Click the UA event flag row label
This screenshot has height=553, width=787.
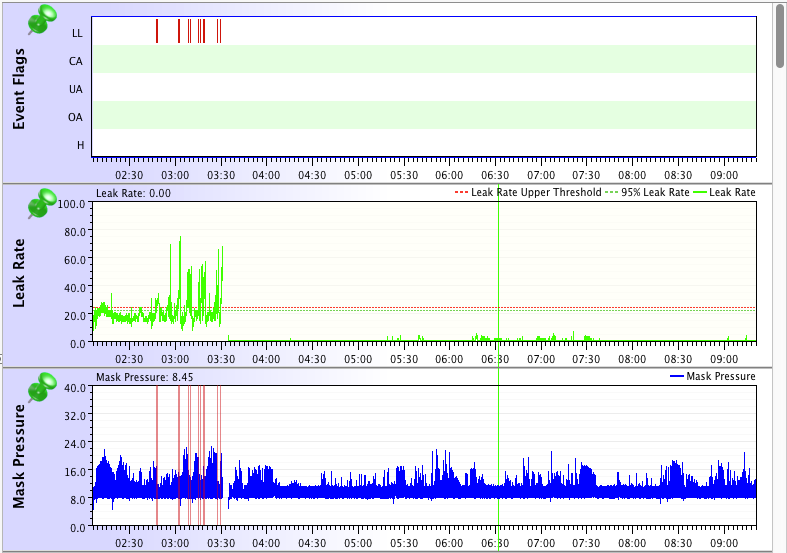point(76,89)
